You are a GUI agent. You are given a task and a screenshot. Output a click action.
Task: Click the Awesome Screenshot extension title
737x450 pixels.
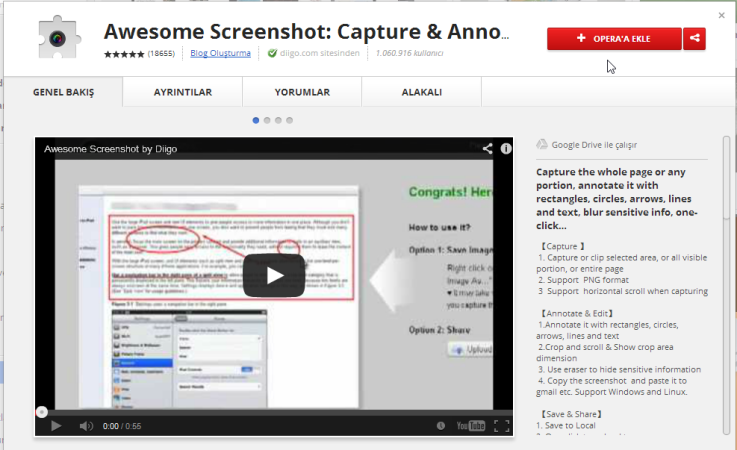tap(306, 32)
